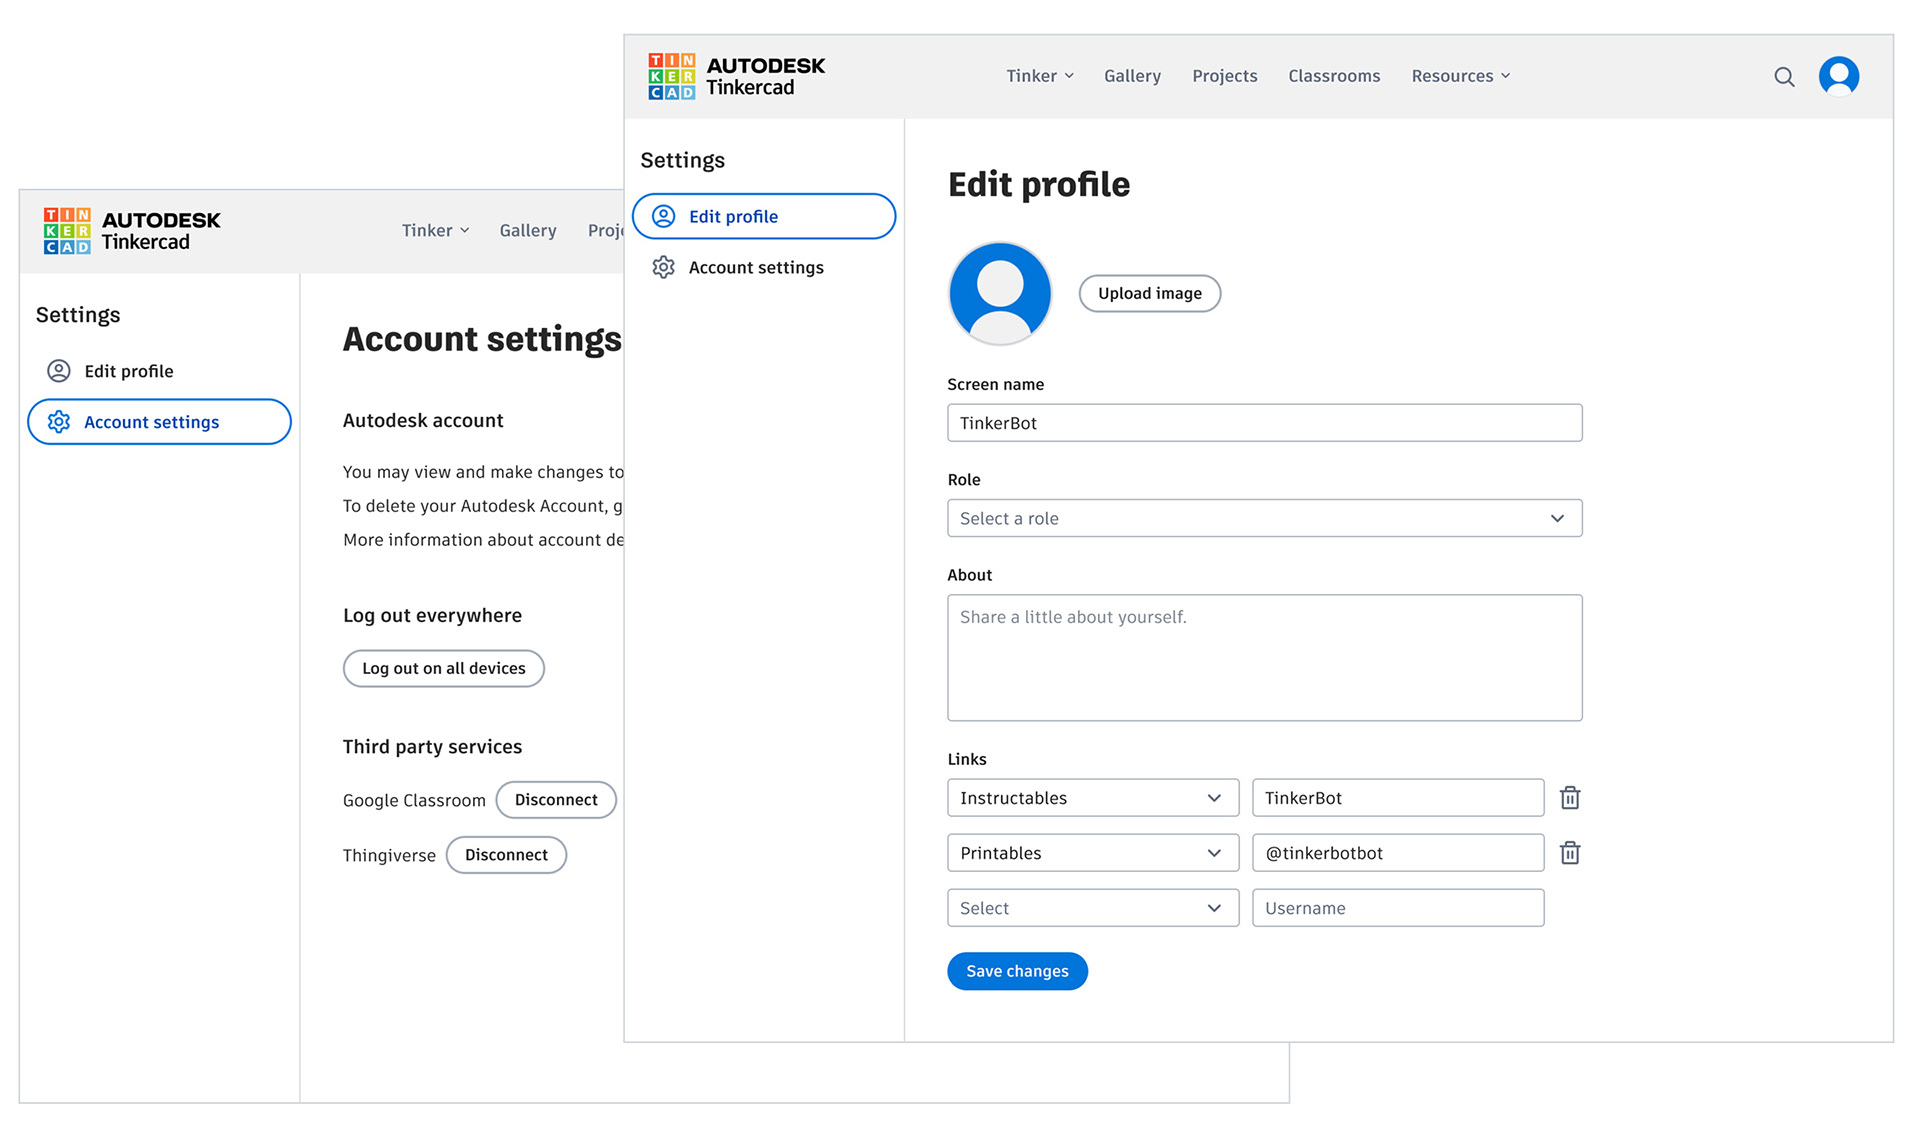This screenshot has width=1920, height=1127.
Task: Delete the Instructables link row
Action: point(1569,798)
